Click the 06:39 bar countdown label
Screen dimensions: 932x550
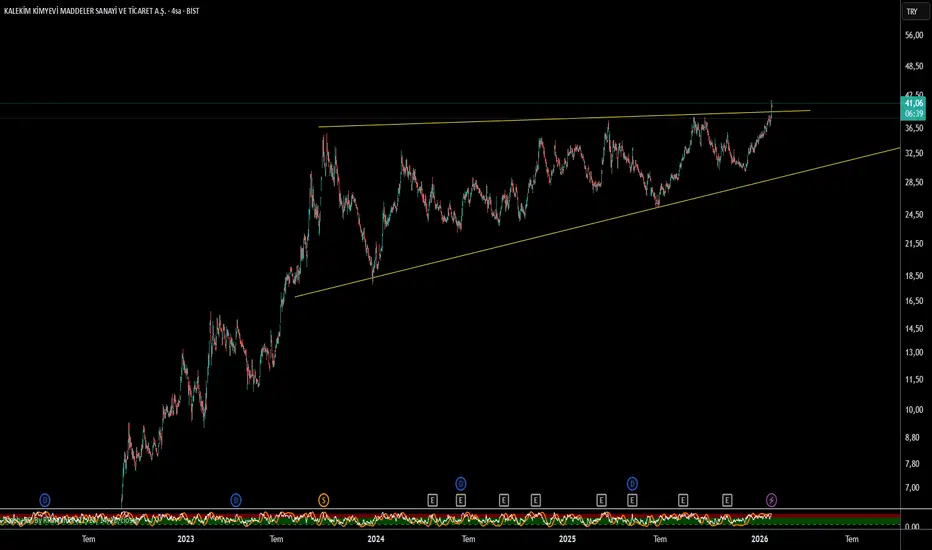pyautogui.click(x=914, y=113)
